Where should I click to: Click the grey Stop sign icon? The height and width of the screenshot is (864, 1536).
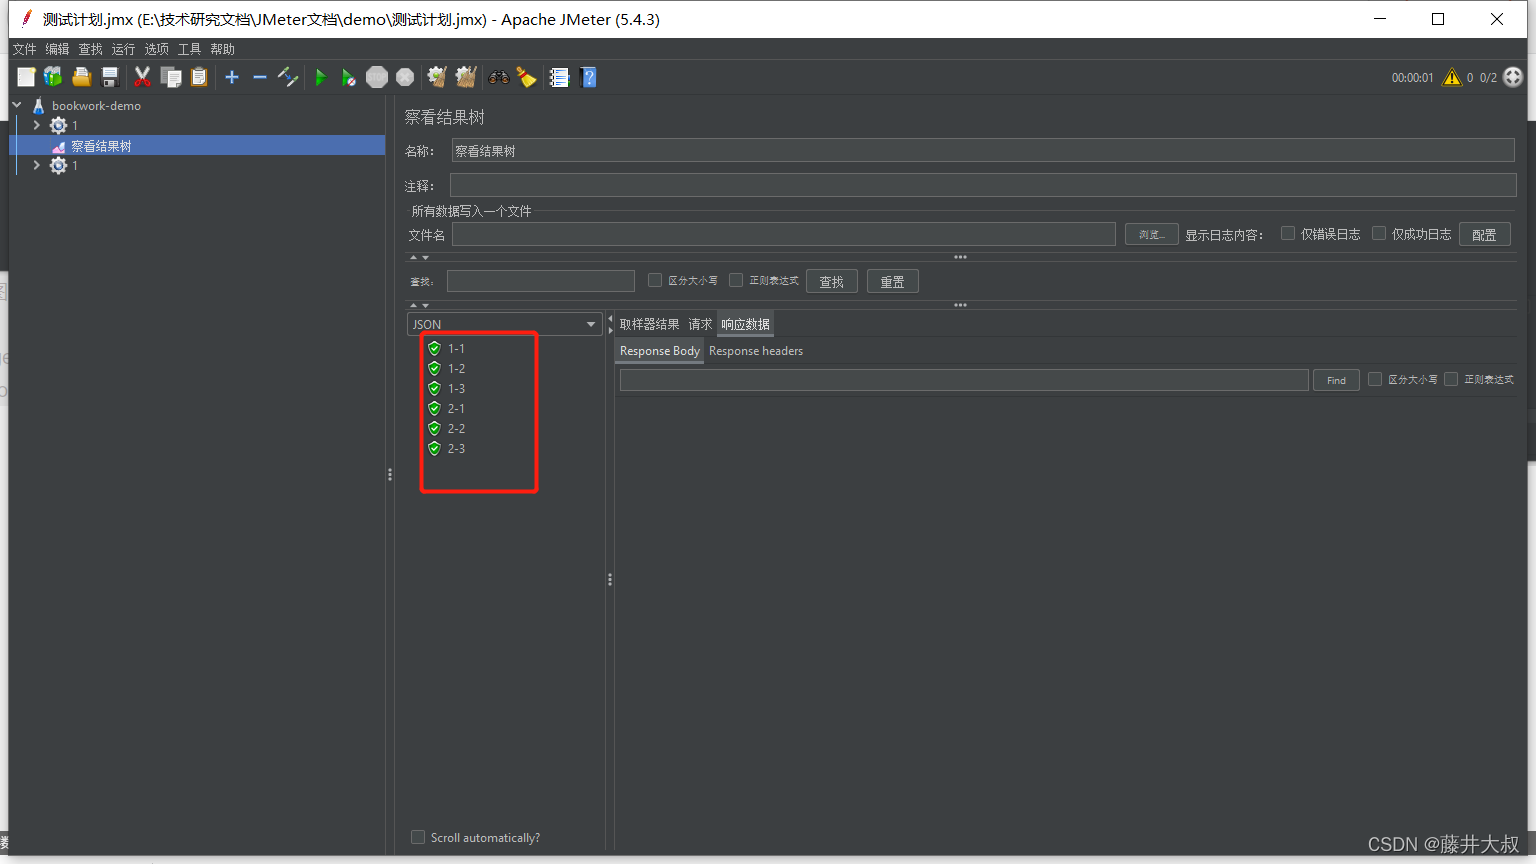377,77
